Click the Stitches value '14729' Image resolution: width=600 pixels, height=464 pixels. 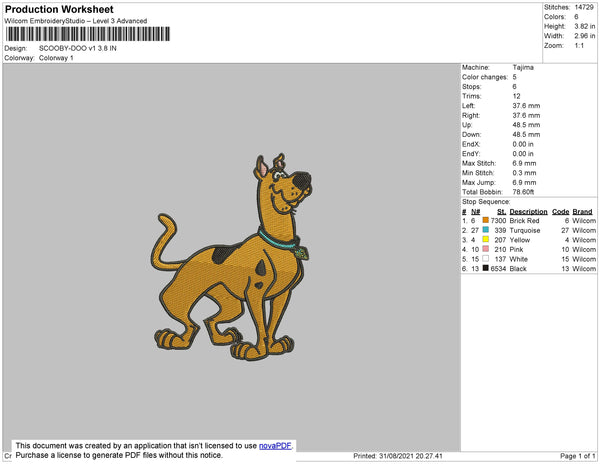click(584, 7)
